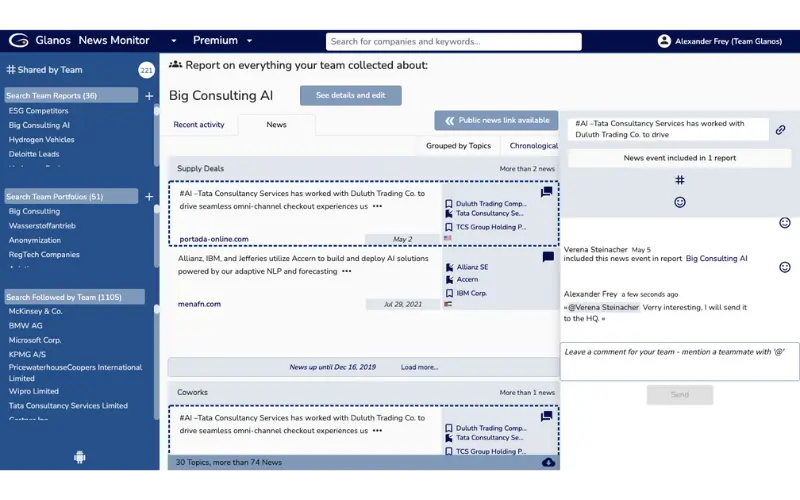The image size is (800, 500).
Task: Add a new team portfolio with plus icon
Action: pos(149,196)
